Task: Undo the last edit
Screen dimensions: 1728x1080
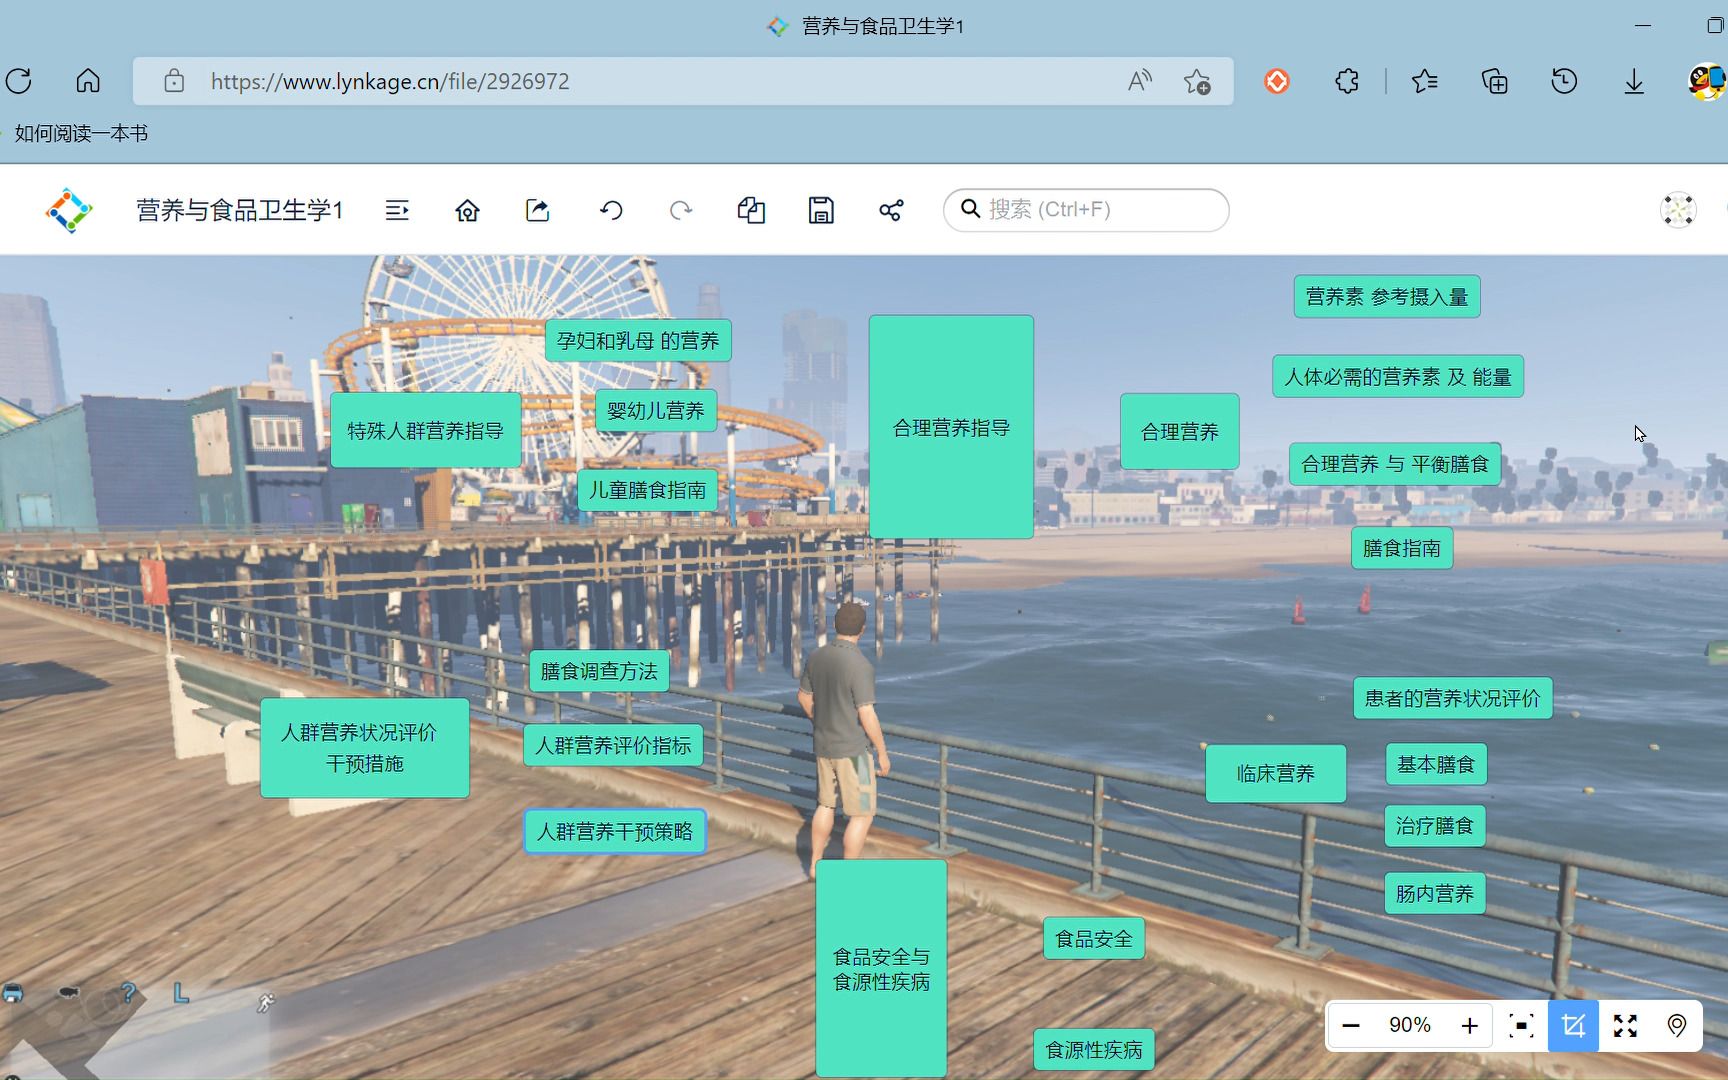Action: click(611, 210)
